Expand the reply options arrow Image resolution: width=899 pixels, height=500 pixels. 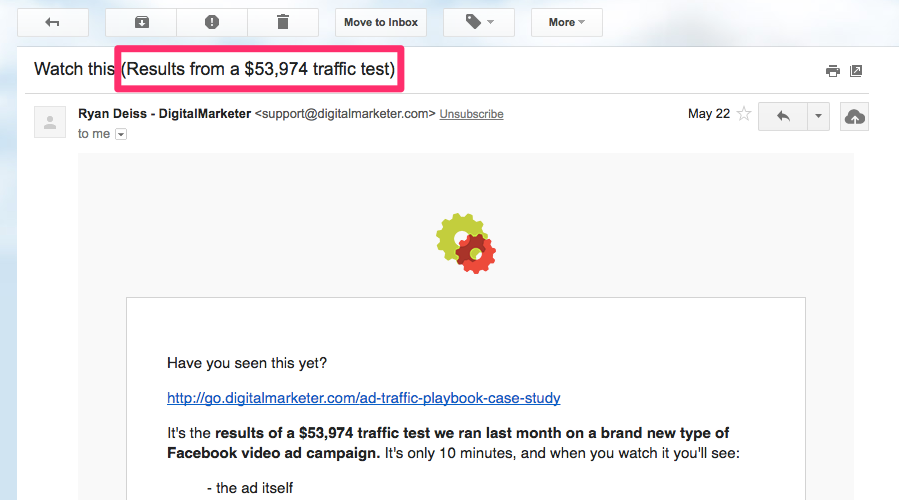click(818, 116)
